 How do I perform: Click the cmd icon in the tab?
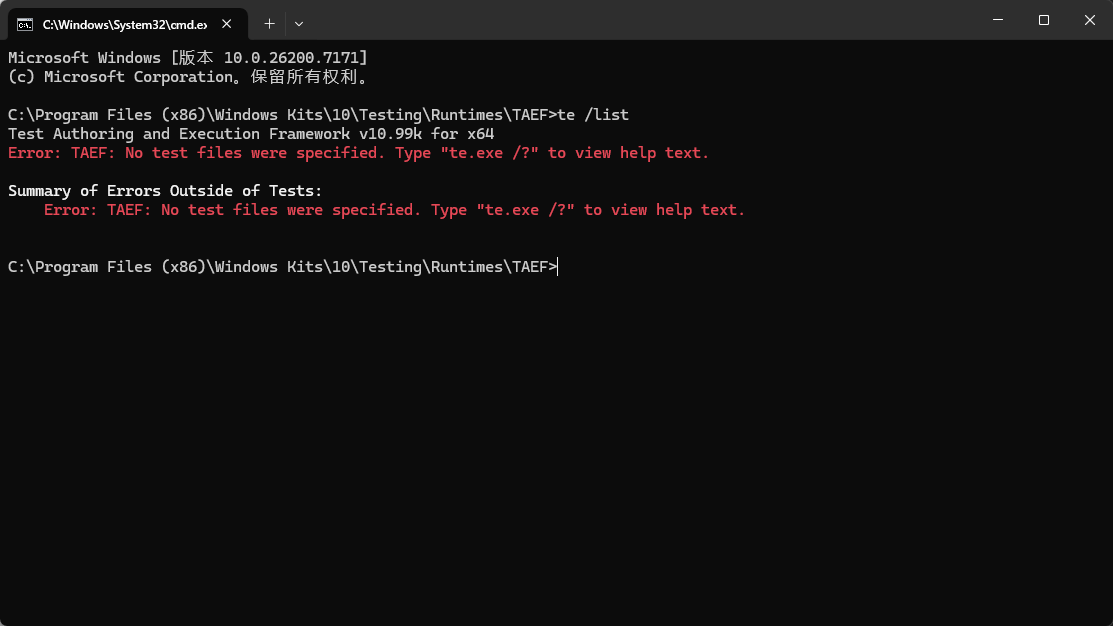click(25, 25)
